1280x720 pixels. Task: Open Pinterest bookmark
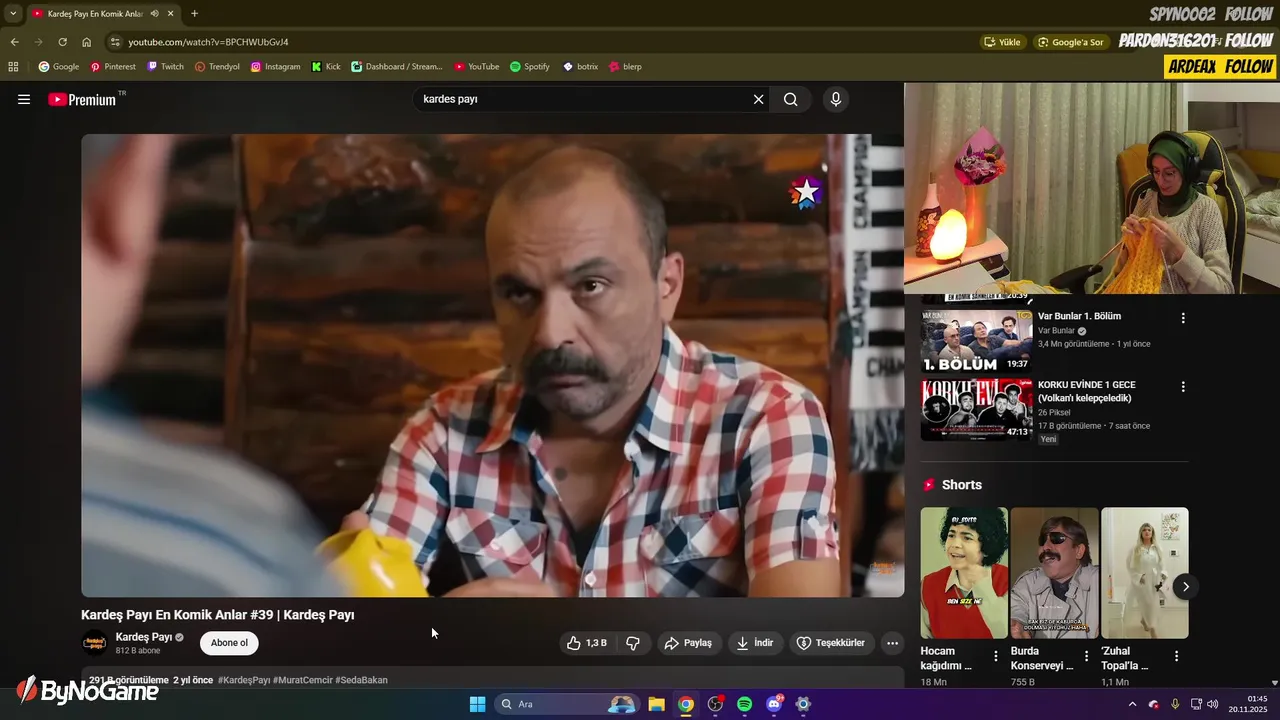point(112,67)
